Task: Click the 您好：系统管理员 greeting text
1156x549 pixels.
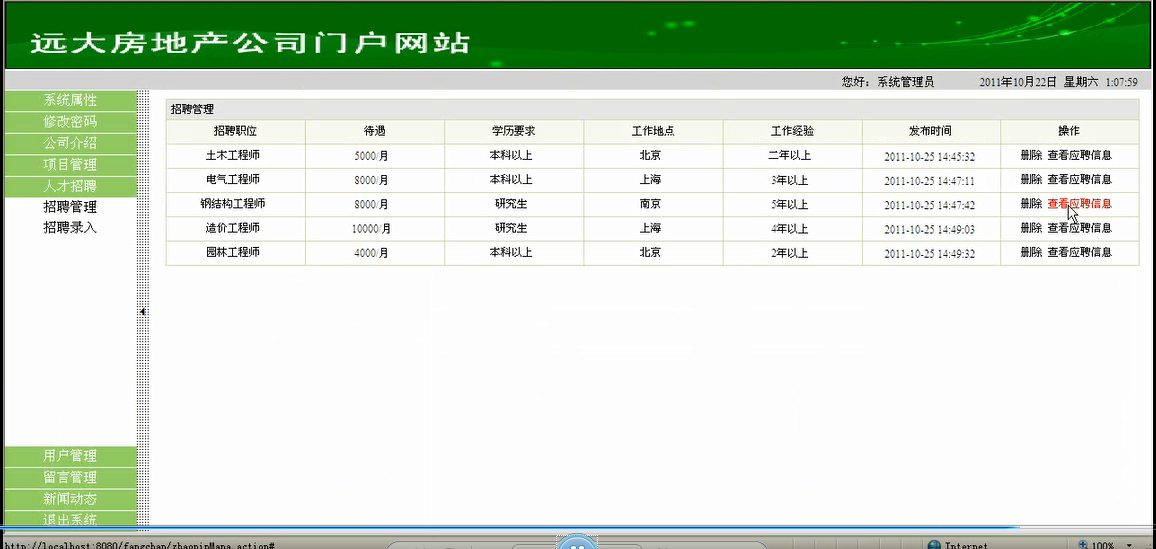Action: coord(888,82)
